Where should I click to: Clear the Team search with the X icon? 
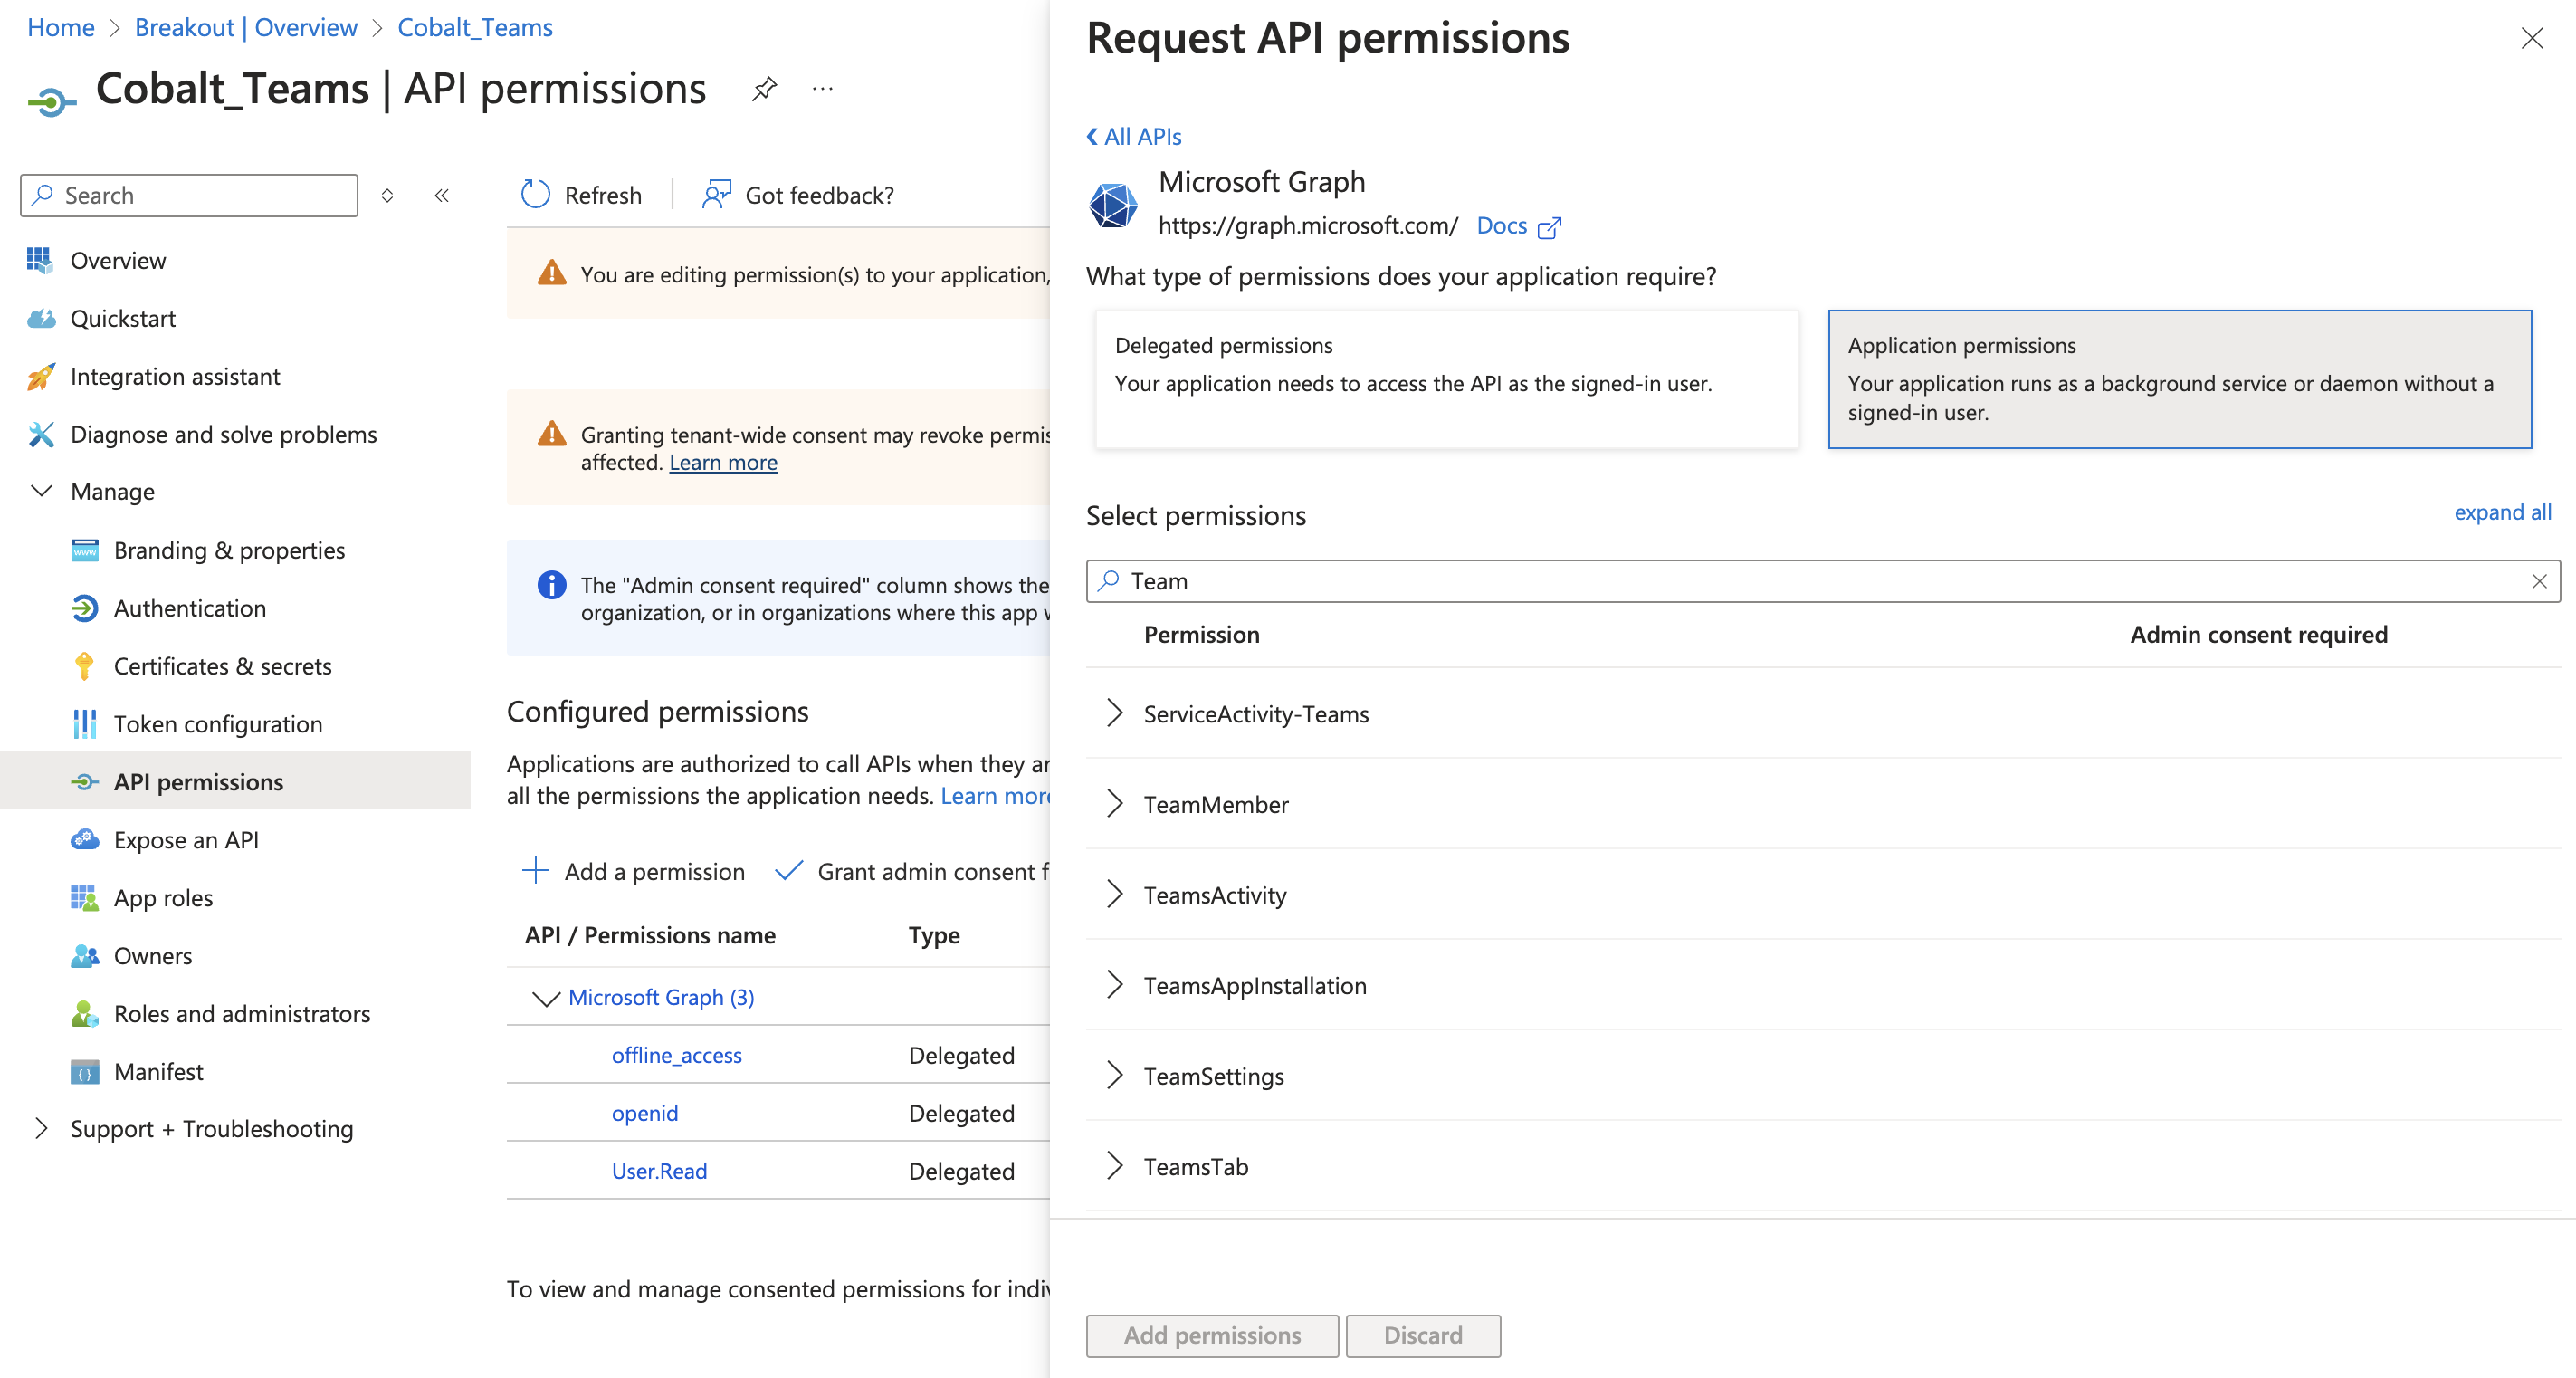[2538, 580]
